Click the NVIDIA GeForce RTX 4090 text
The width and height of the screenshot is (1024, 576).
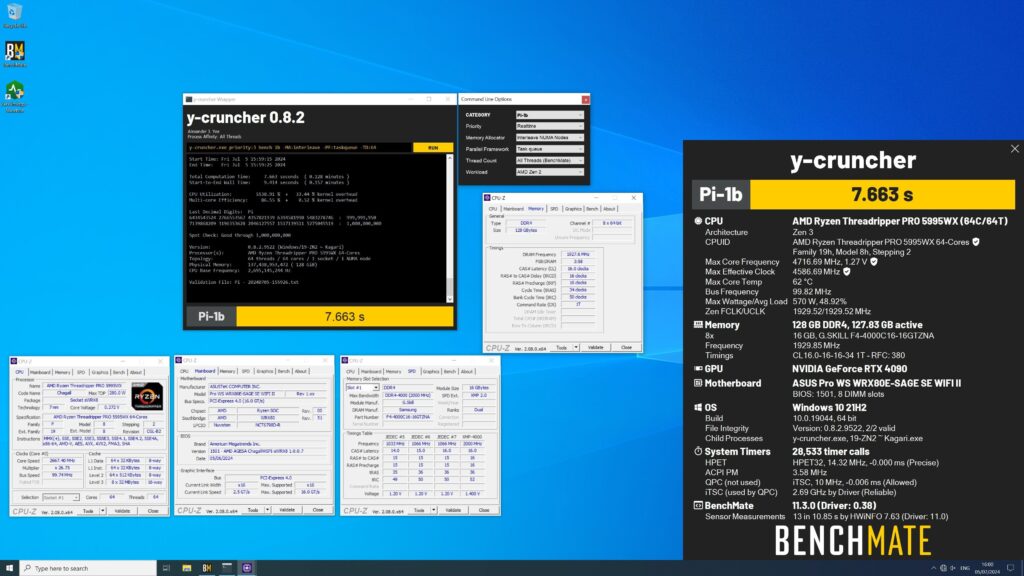coord(850,369)
